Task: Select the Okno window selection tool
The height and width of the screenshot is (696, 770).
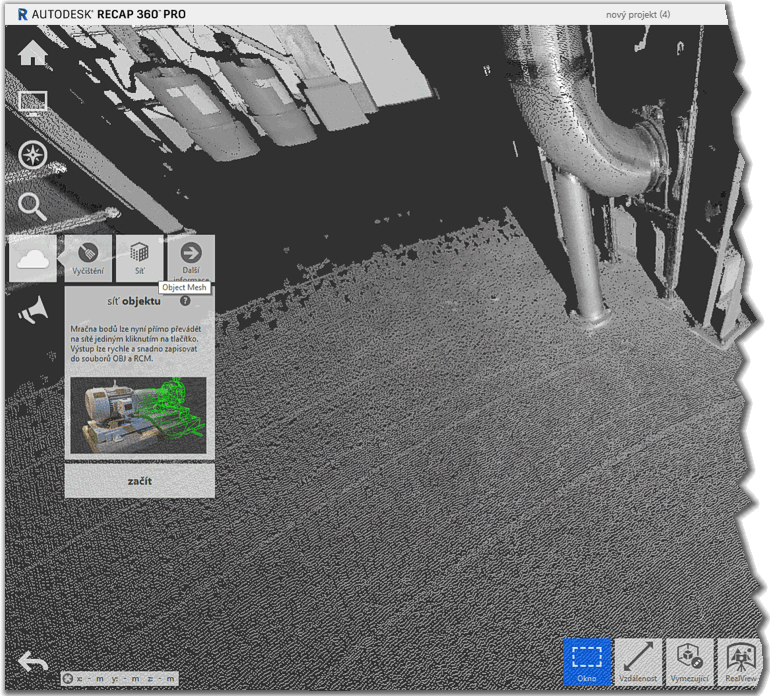Action: [x=587, y=662]
